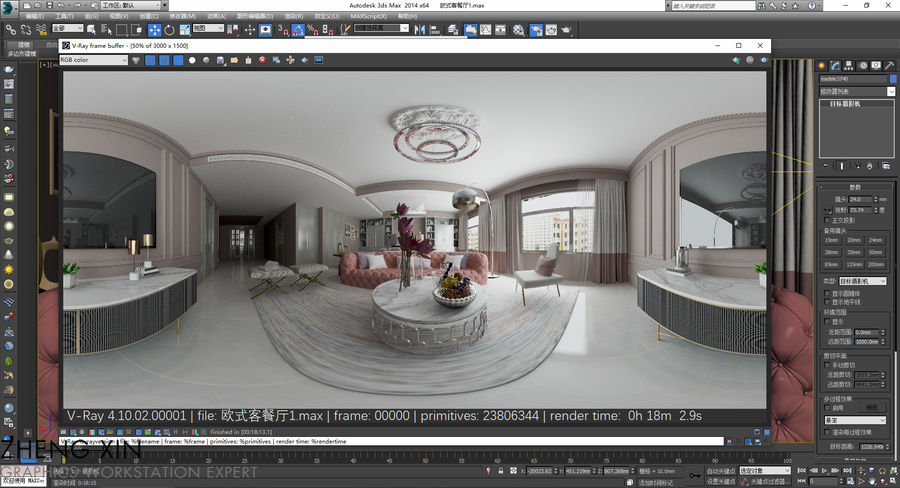Open Modify panel tab icon
The height and width of the screenshot is (488, 900).
[x=835, y=65]
